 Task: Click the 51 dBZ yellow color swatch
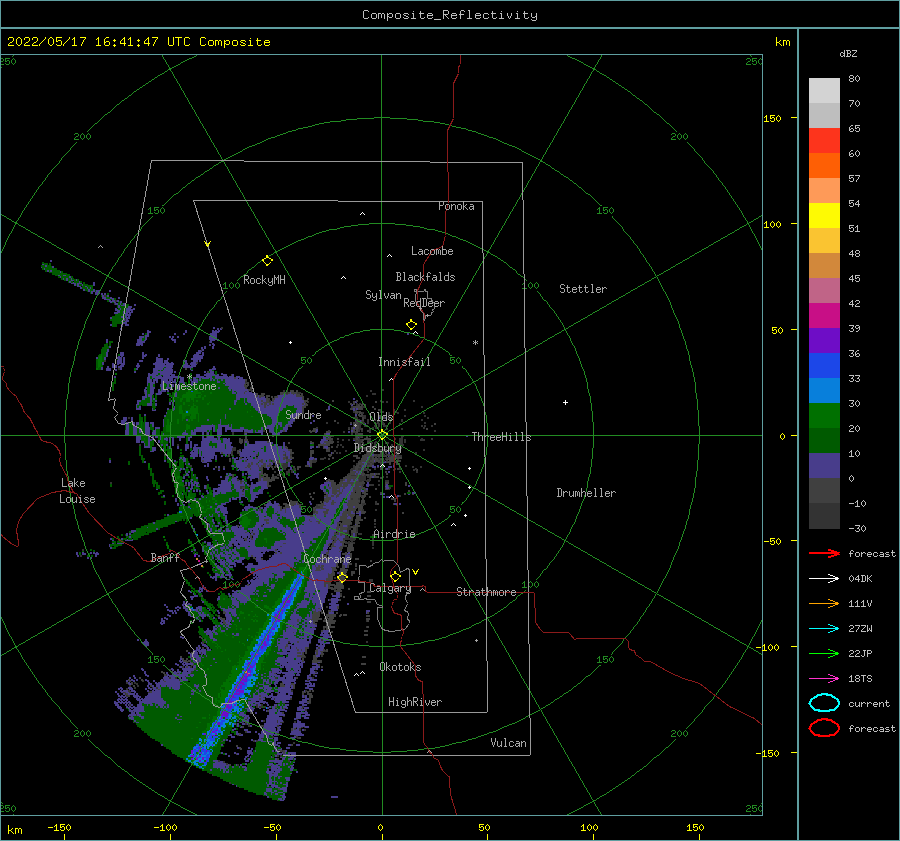coord(824,216)
